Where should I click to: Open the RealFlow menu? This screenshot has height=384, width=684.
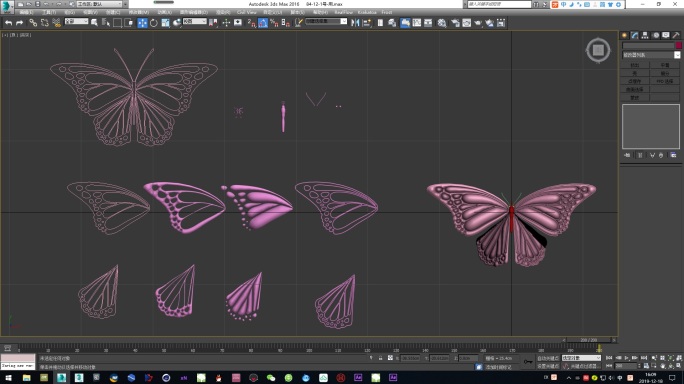[343, 12]
